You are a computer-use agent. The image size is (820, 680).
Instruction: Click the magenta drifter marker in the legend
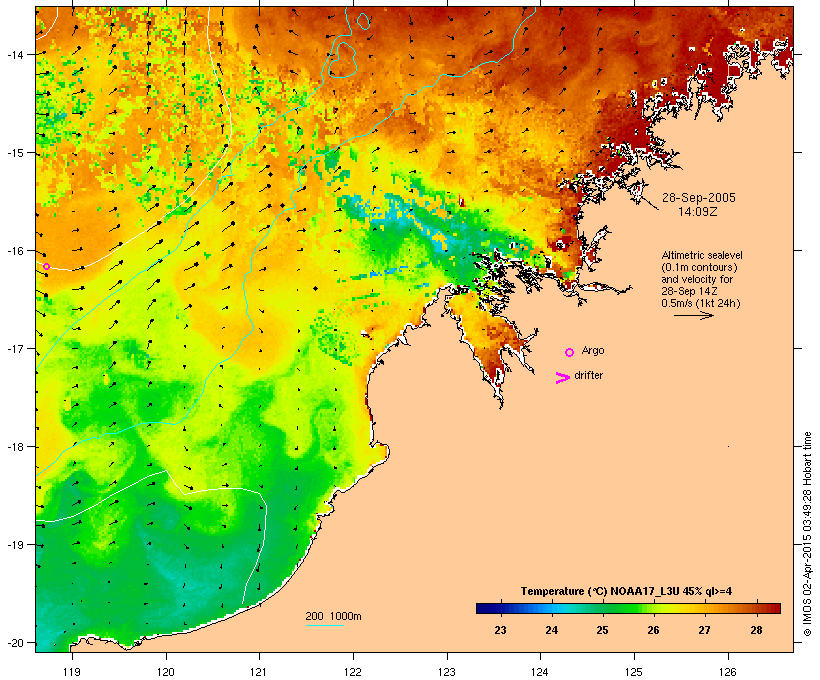pyautogui.click(x=562, y=378)
